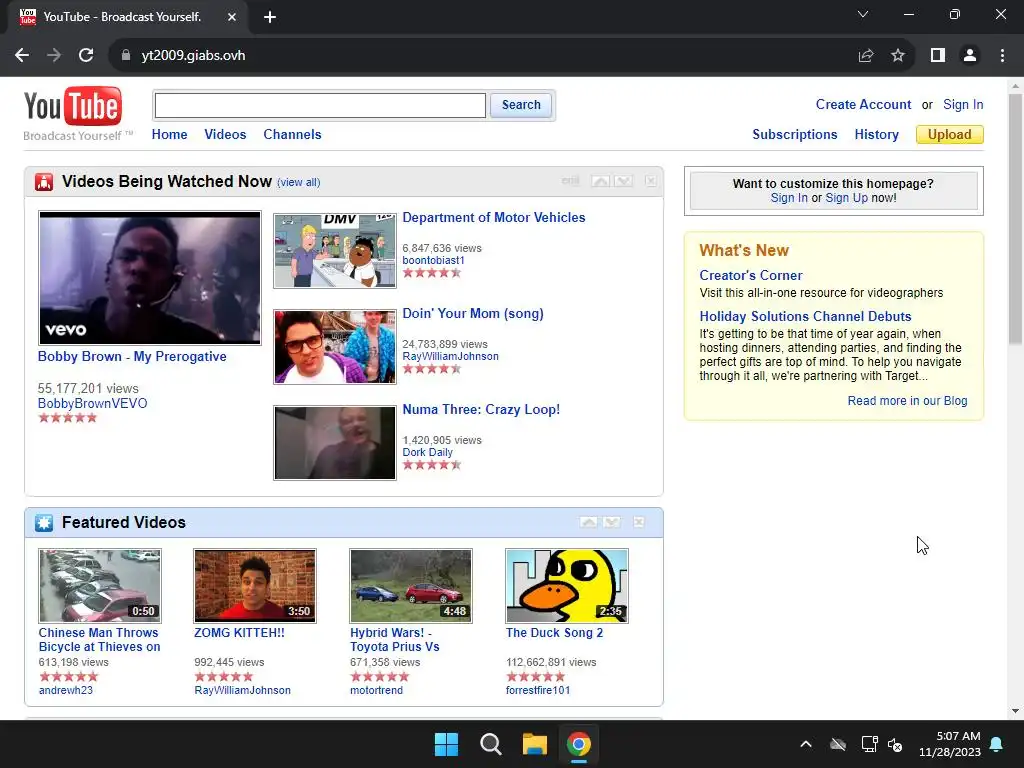The height and width of the screenshot is (768, 1024).
Task: Open the tab search dropdown chevron
Action: click(863, 14)
